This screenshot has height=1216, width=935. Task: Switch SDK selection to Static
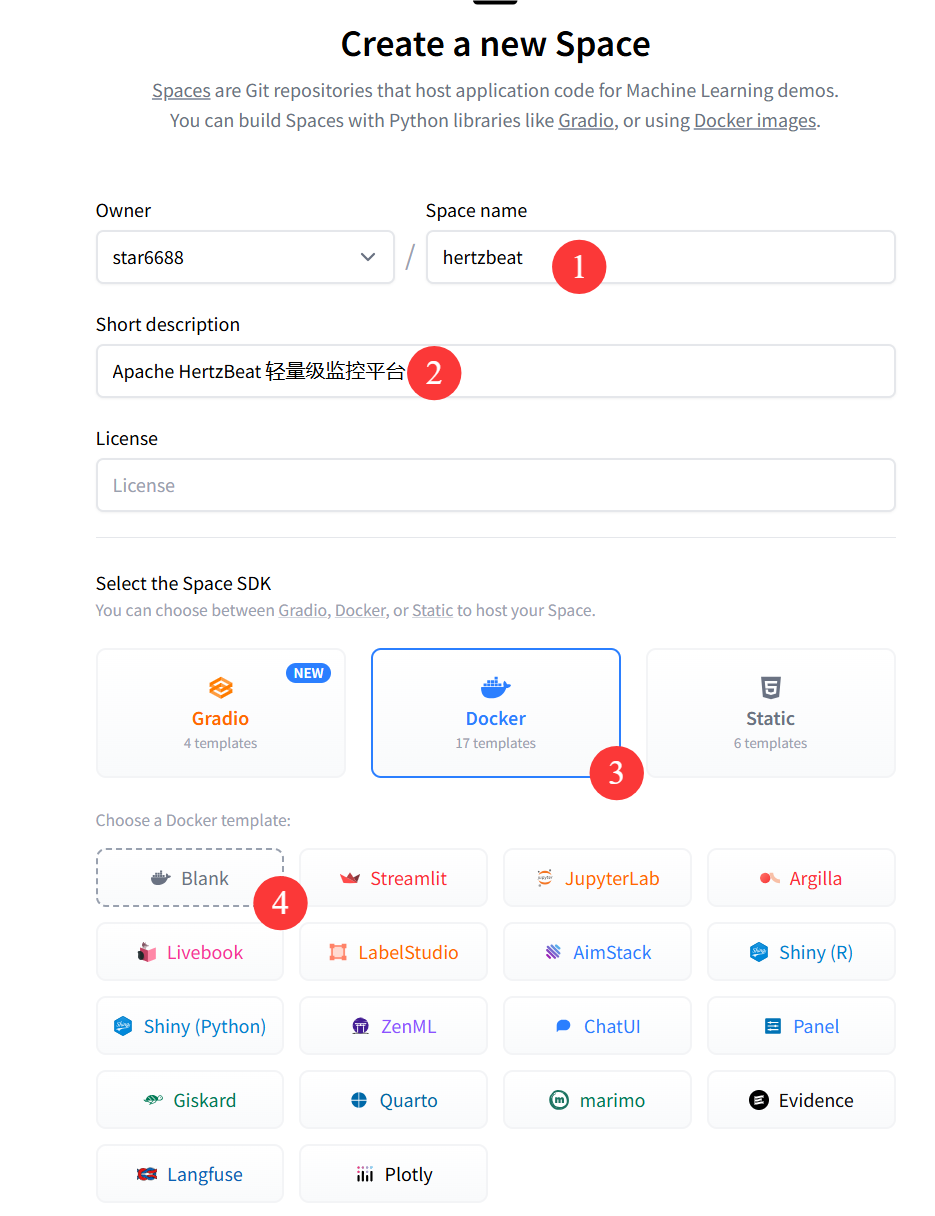click(x=770, y=713)
